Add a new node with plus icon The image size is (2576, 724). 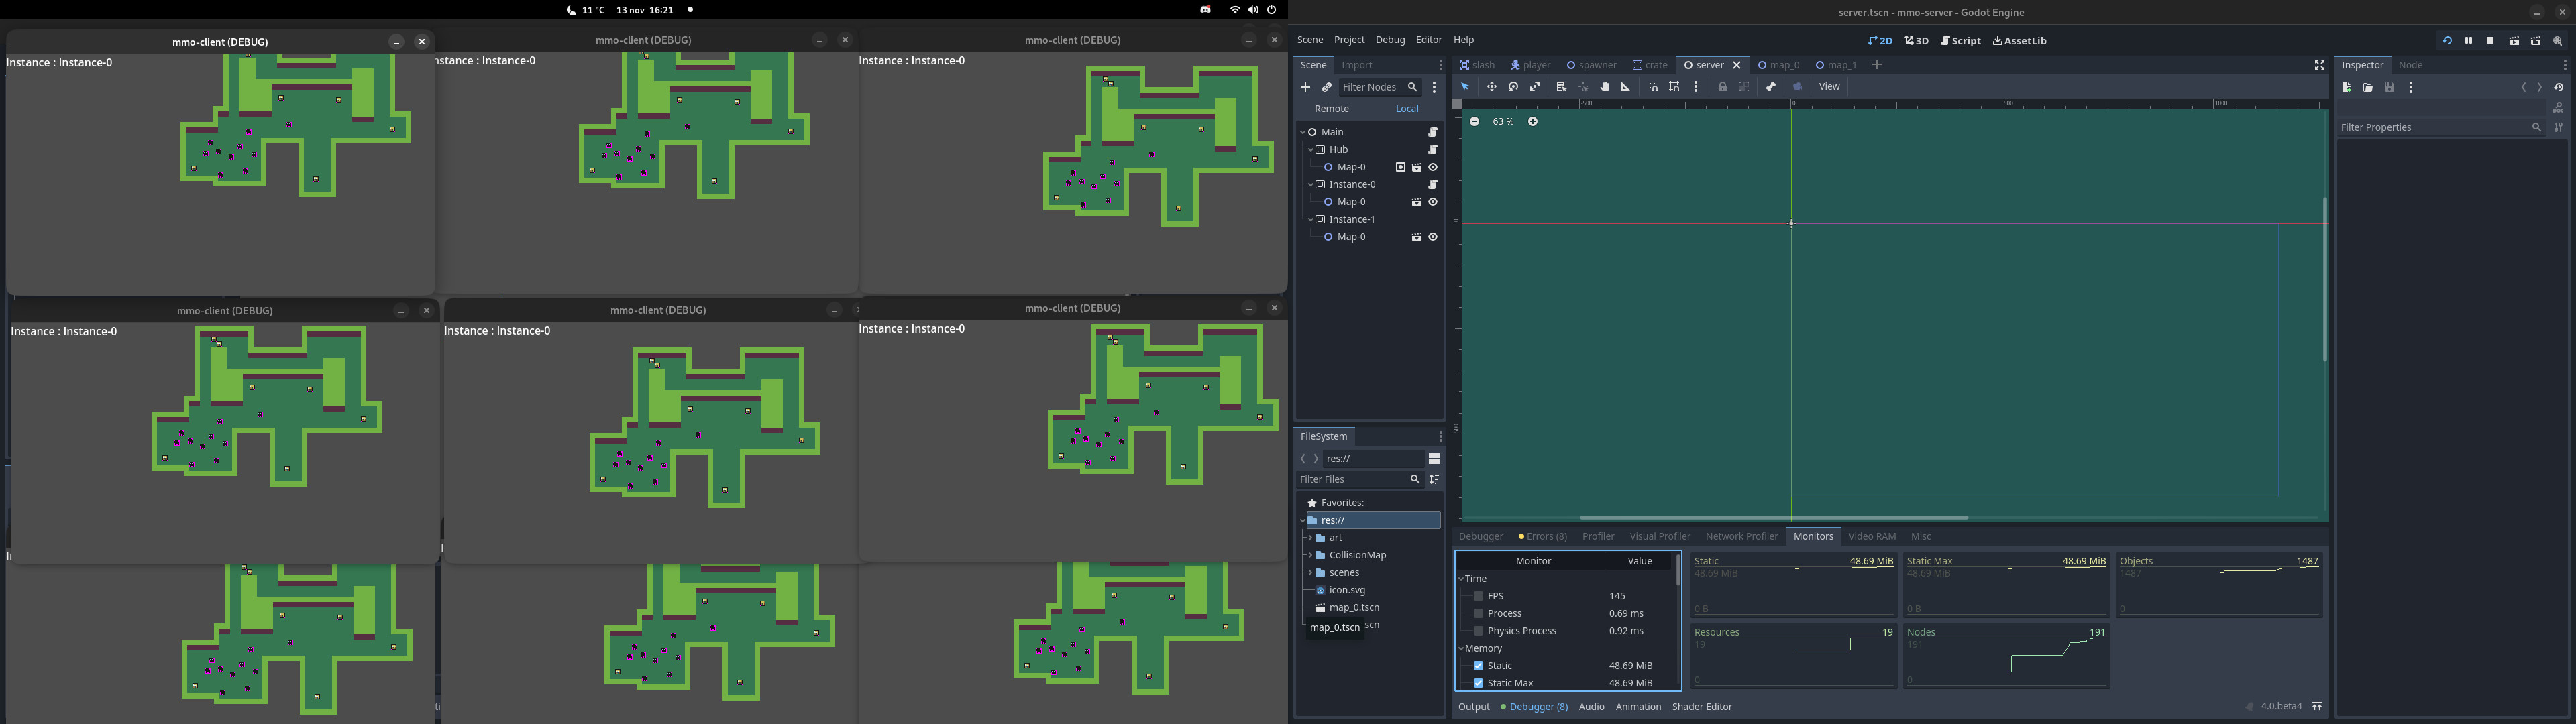pos(1305,88)
